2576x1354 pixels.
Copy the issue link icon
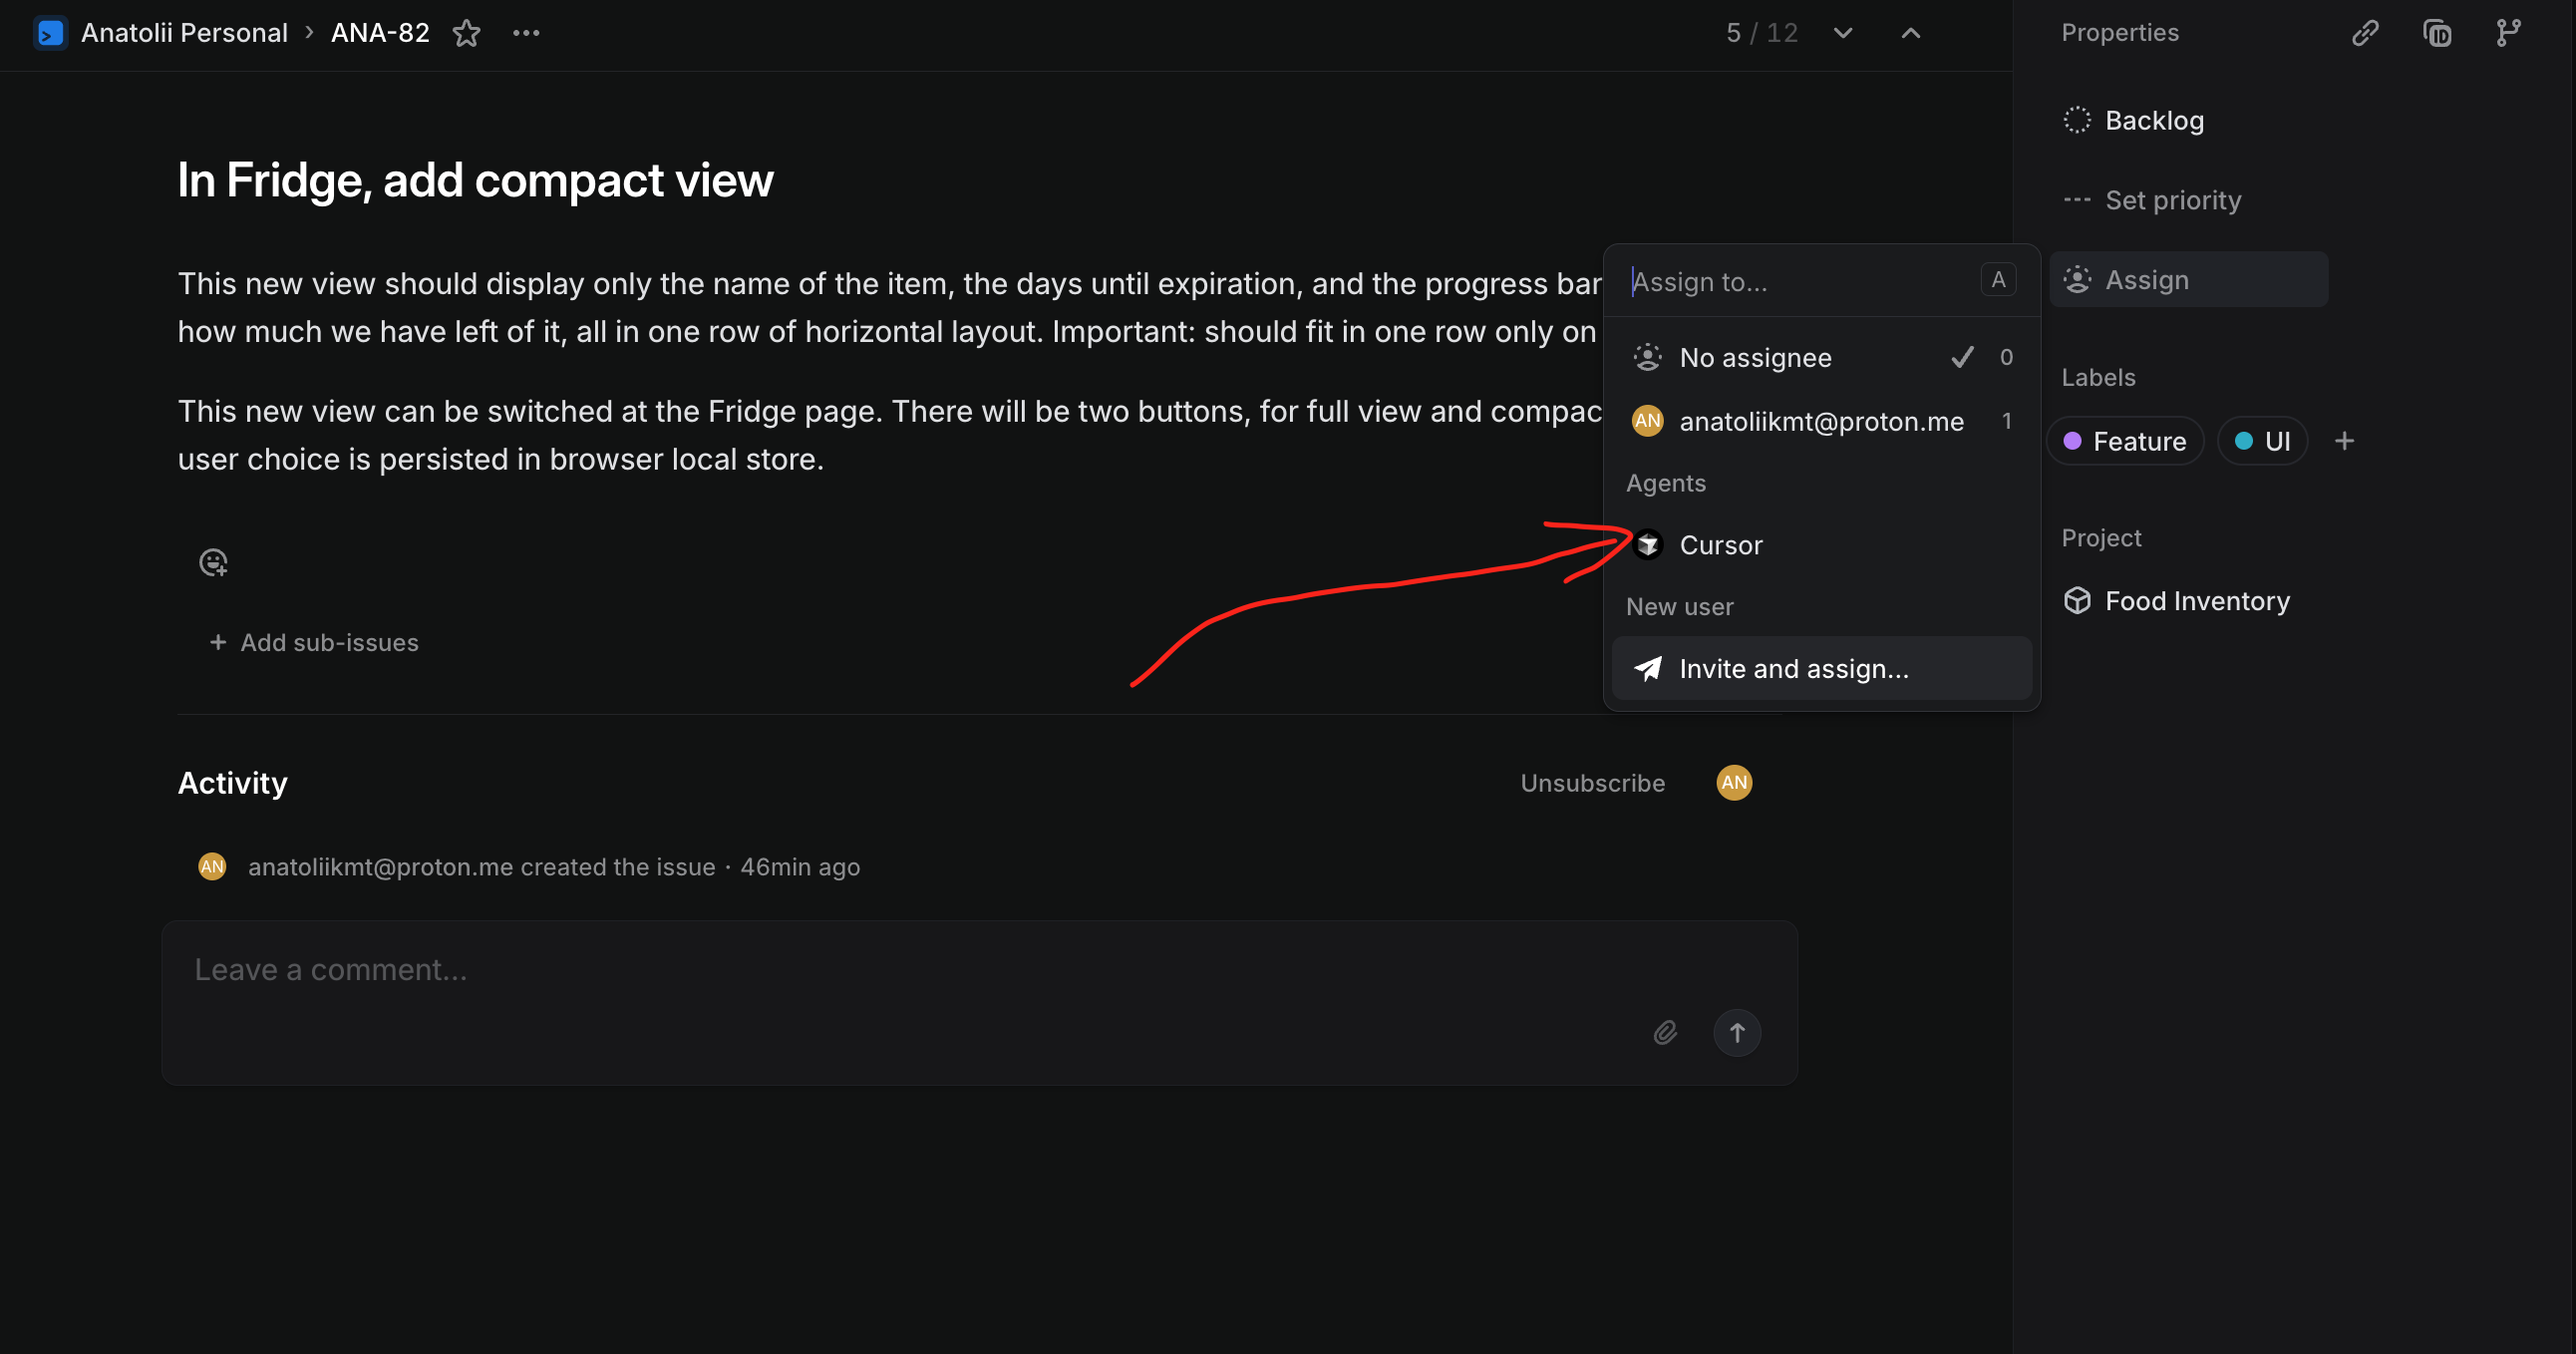2365,33
